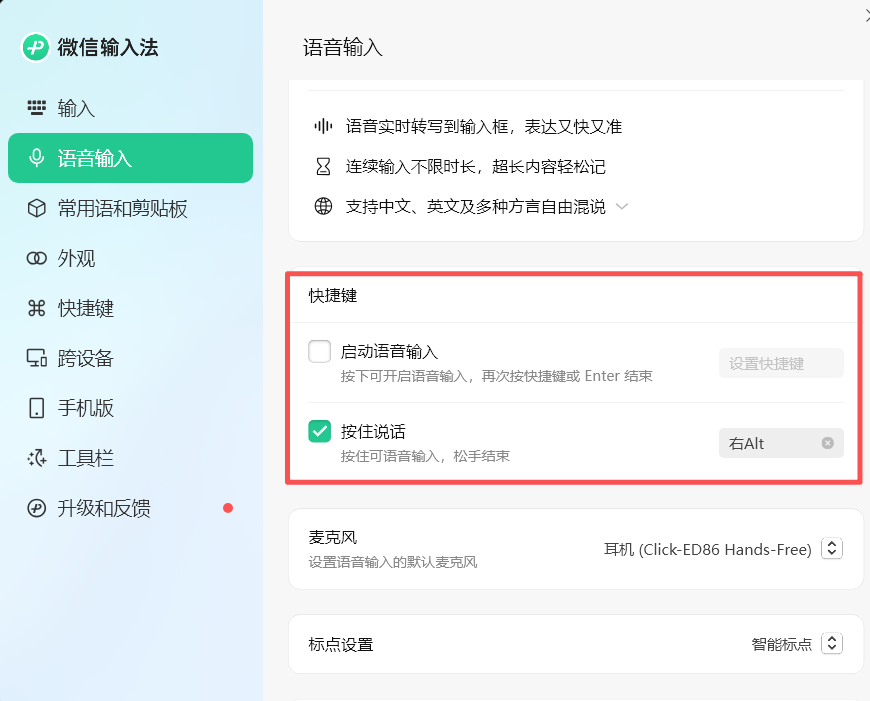The width and height of the screenshot is (870, 701).
Task: Switch to the 外观 section
Action: click(x=130, y=258)
